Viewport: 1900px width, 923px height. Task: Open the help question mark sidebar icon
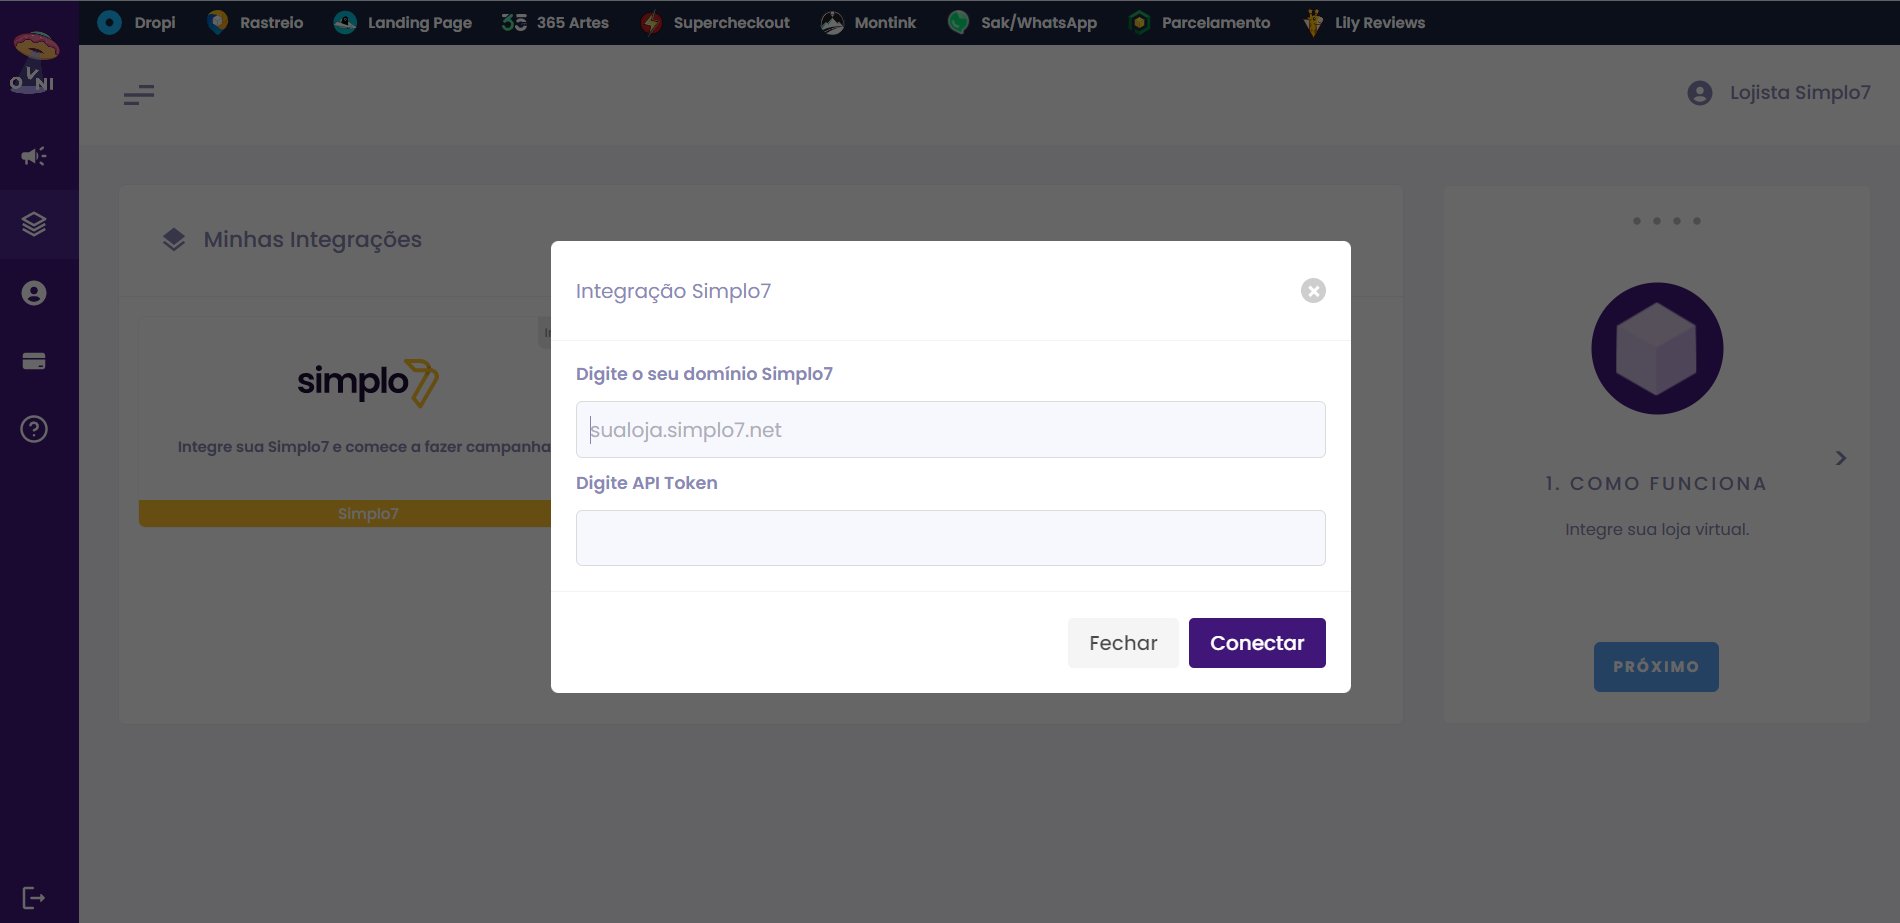pyautogui.click(x=34, y=429)
